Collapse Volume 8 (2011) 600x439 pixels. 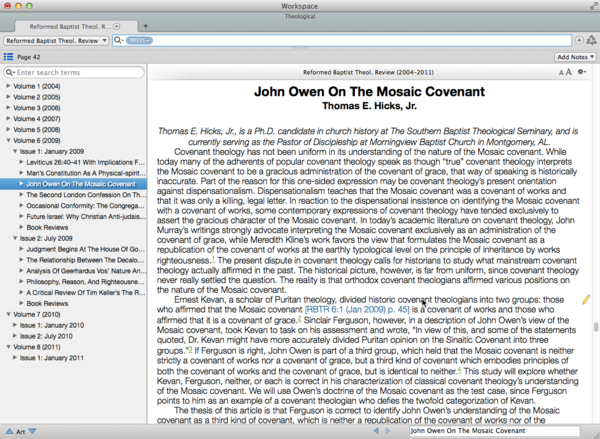pos(8,347)
